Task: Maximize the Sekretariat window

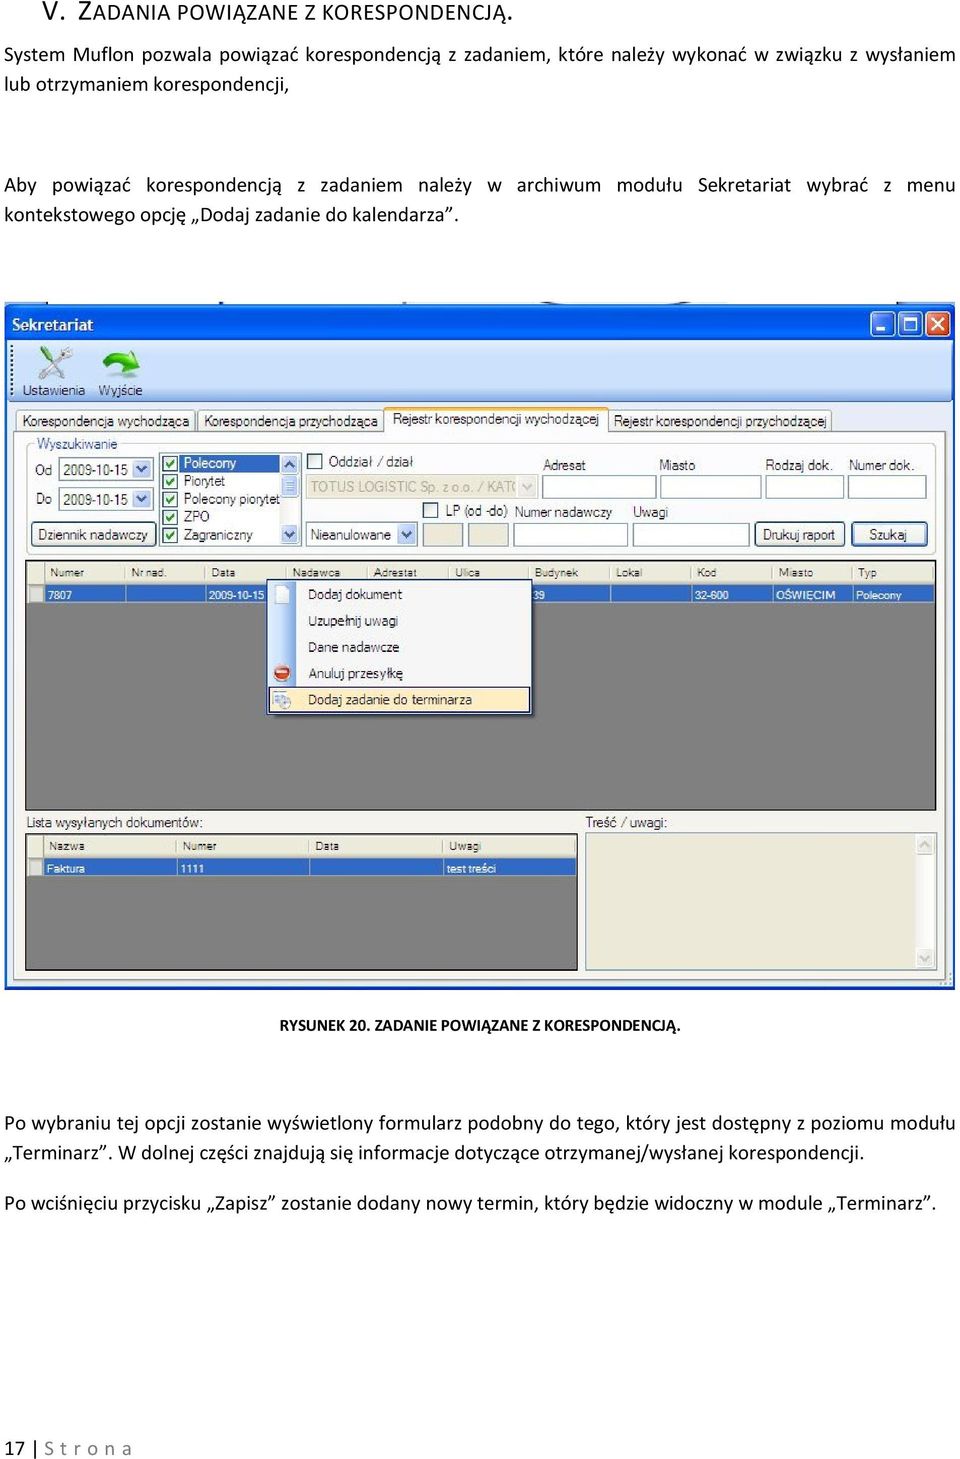Action: point(910,324)
